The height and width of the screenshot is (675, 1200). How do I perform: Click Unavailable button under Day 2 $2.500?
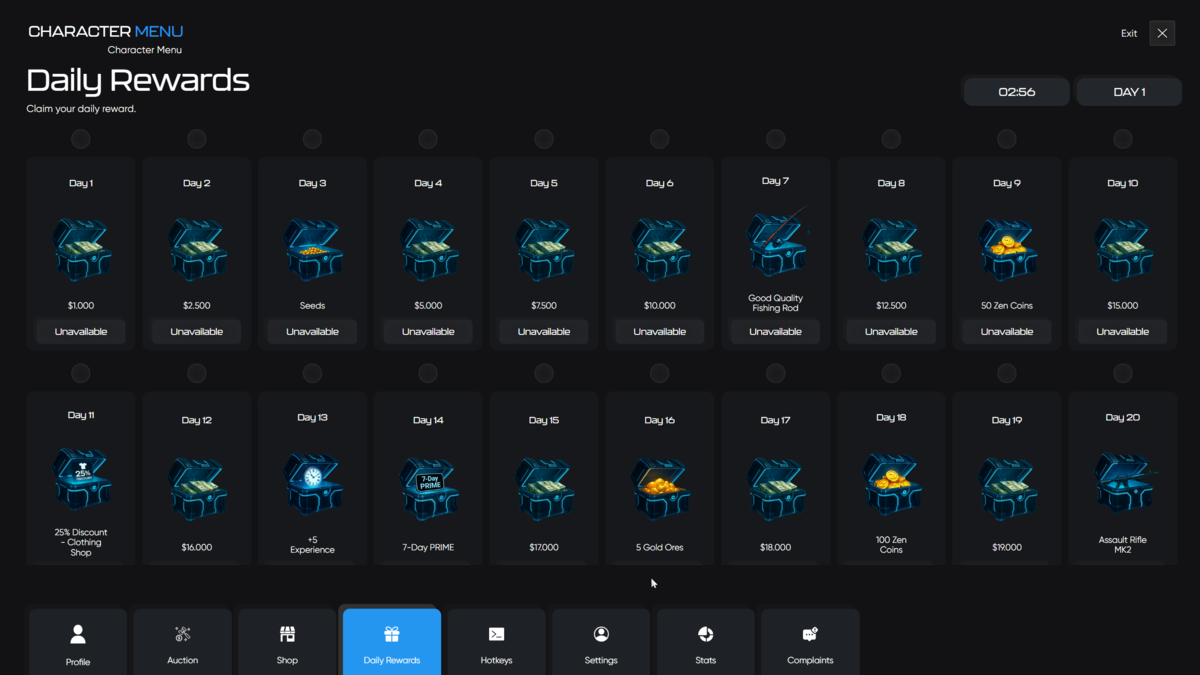[197, 332]
